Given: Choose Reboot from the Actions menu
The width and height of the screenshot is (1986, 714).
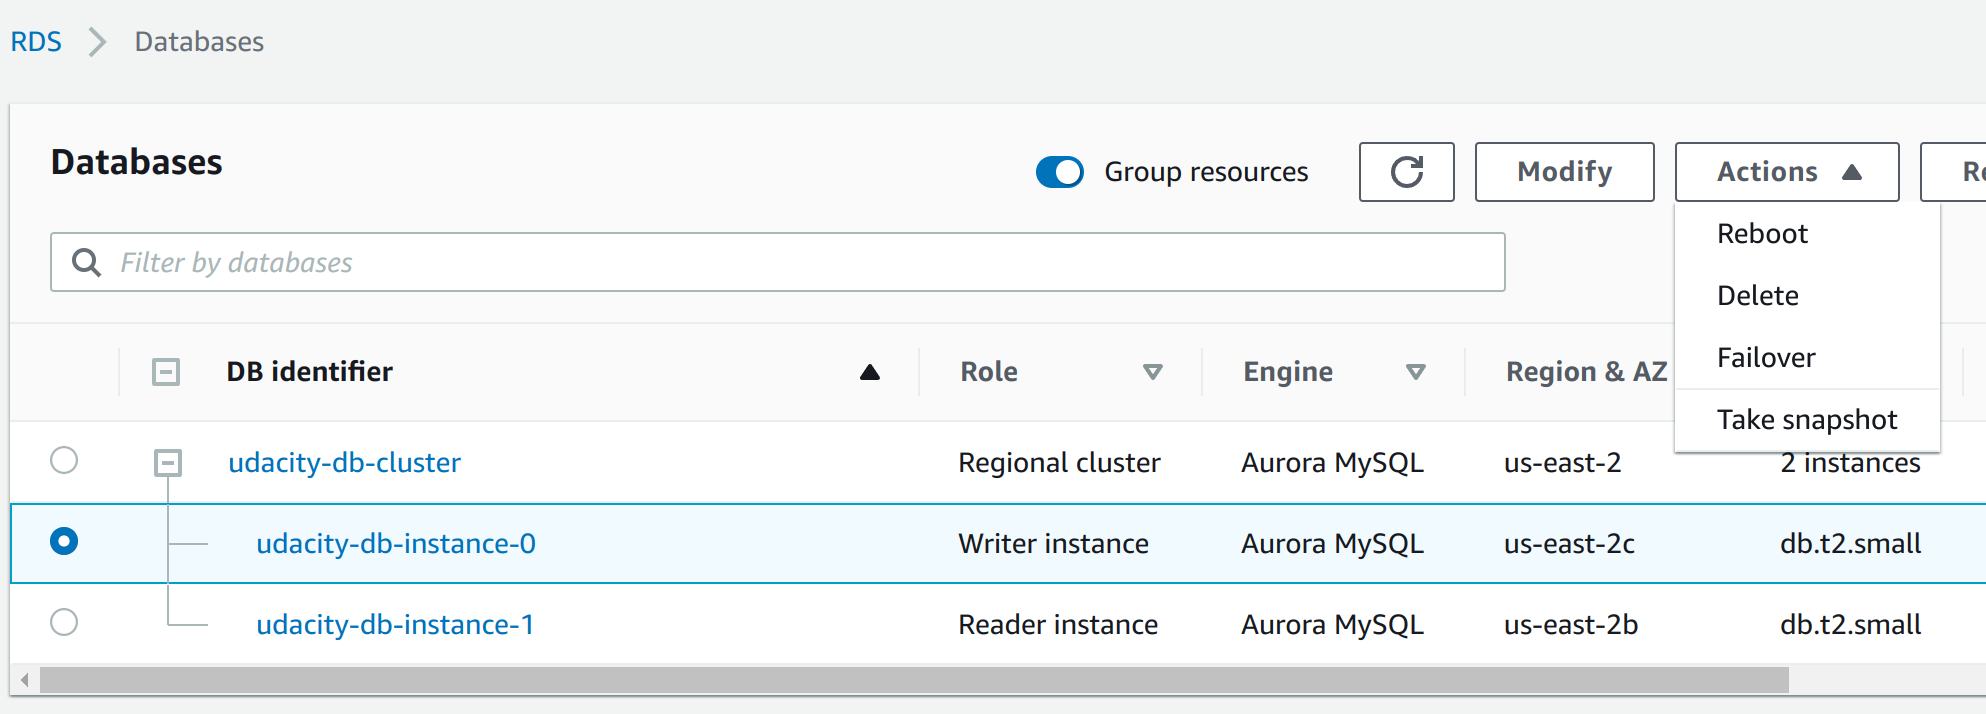Looking at the screenshot, I should [1762, 234].
